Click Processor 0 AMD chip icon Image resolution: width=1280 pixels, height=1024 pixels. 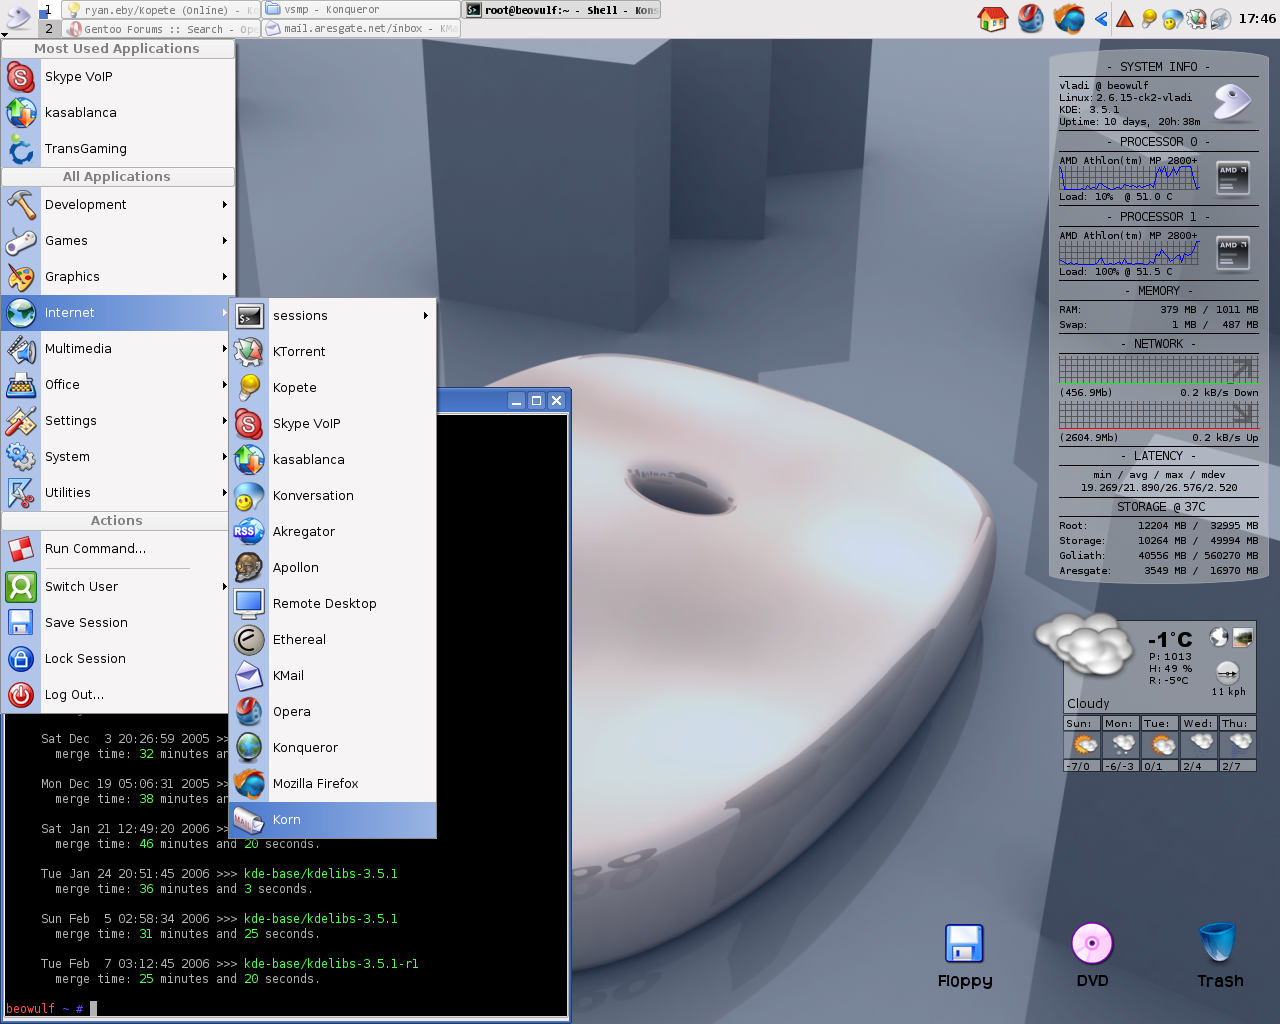point(1232,177)
